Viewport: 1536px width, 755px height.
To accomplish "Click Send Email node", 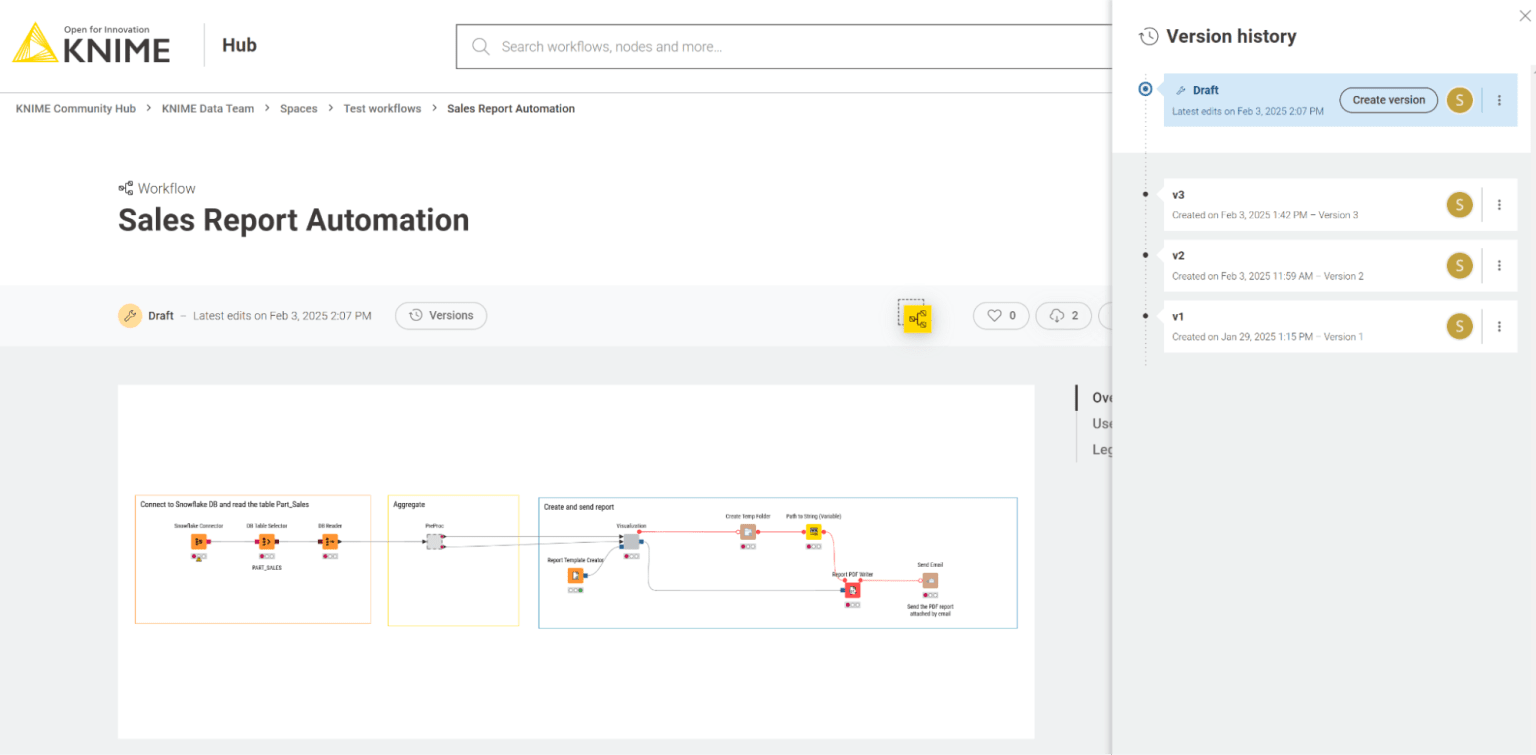I will pos(930,580).
